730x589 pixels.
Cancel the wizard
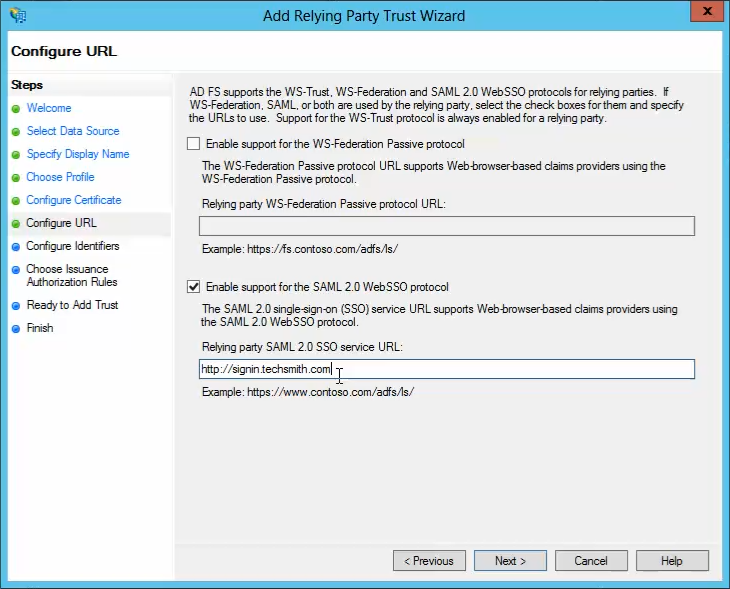(591, 561)
